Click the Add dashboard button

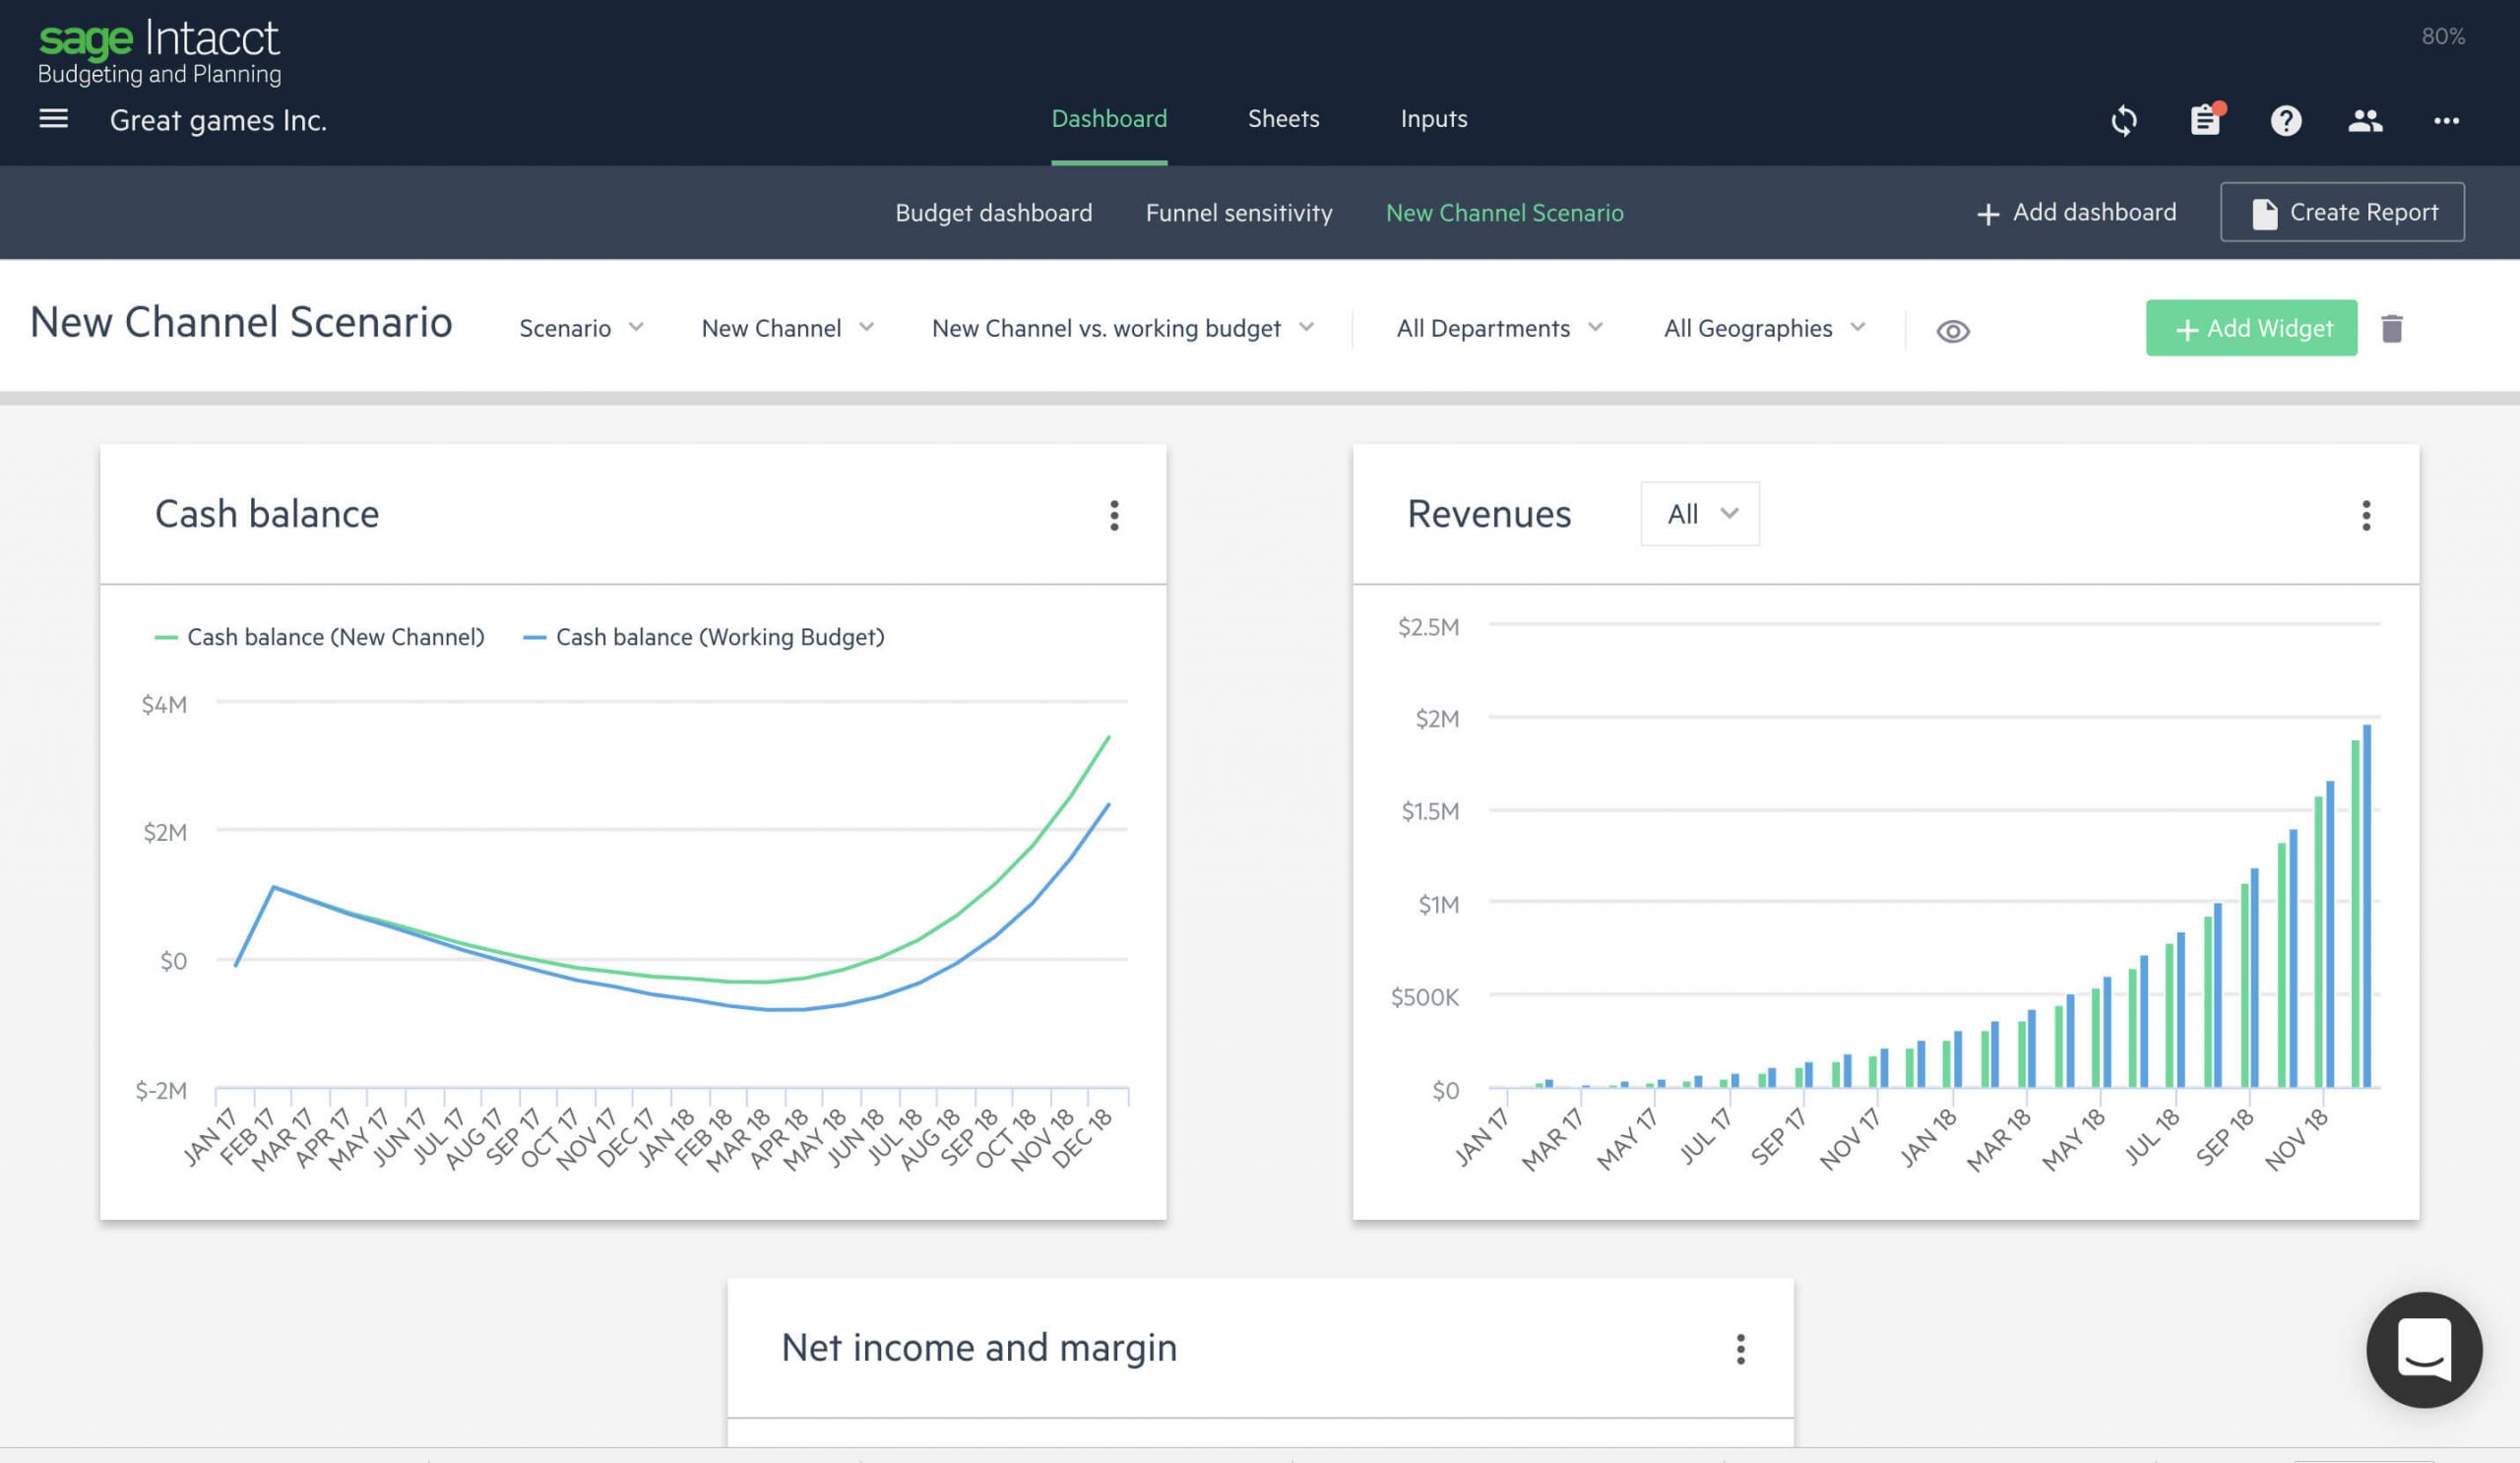point(2076,211)
